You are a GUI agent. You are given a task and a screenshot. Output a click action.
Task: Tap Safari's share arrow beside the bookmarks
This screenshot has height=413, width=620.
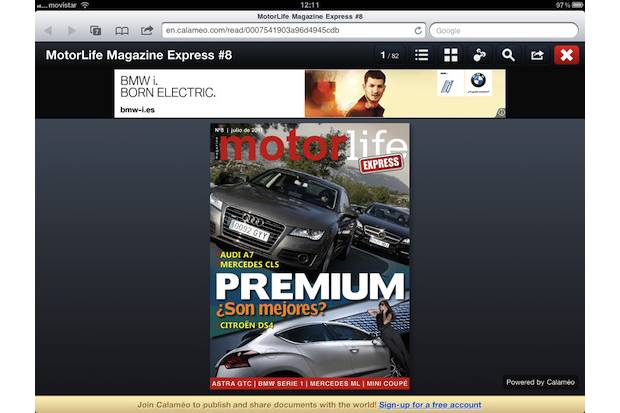(147, 30)
